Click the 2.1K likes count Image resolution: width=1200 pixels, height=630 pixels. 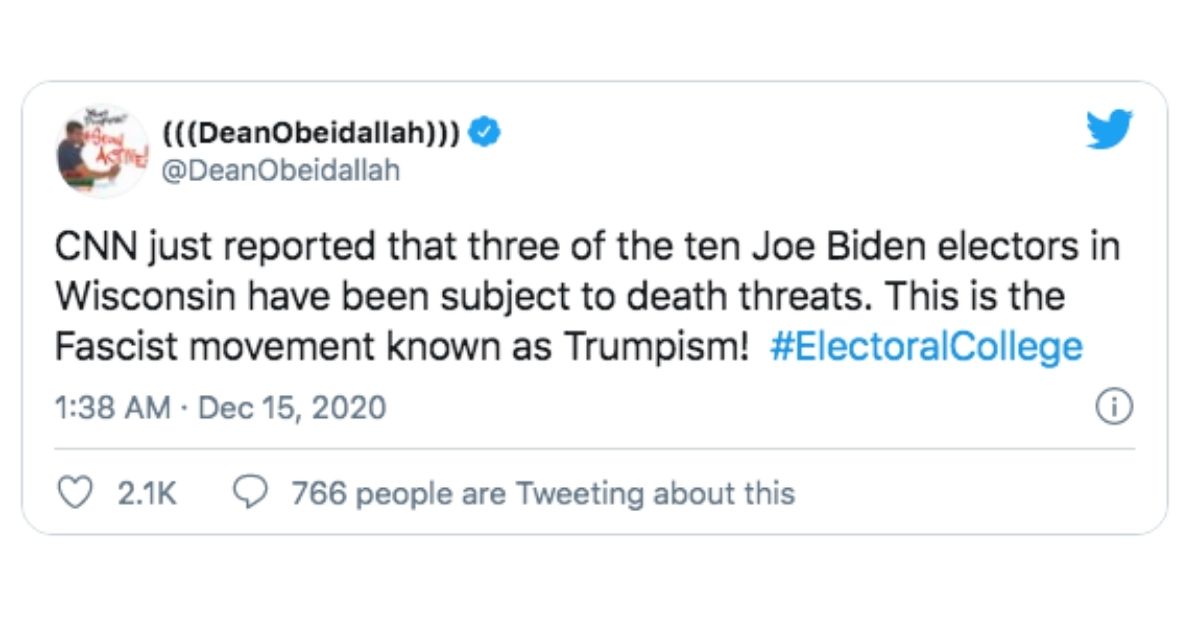coord(147,493)
